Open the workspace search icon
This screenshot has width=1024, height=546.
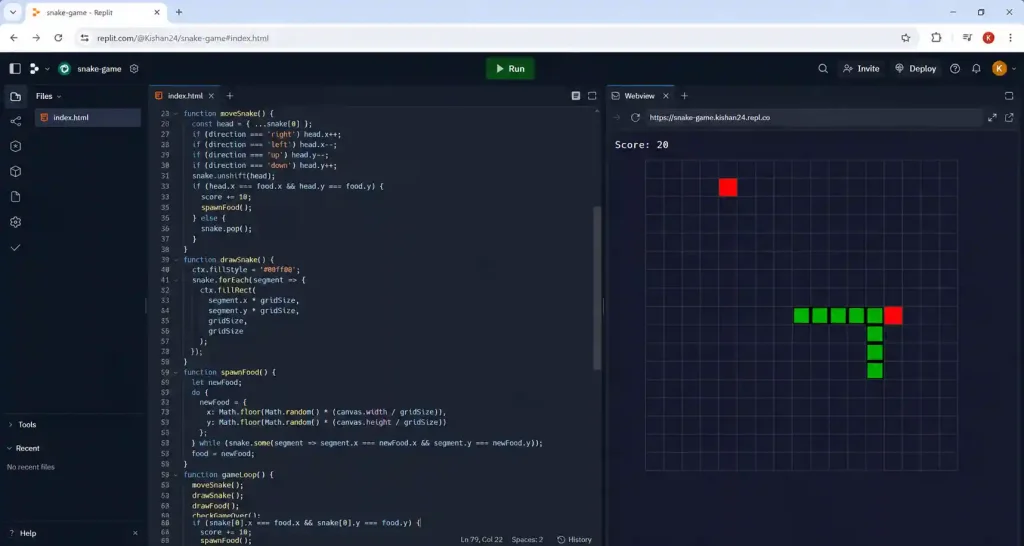(823, 69)
